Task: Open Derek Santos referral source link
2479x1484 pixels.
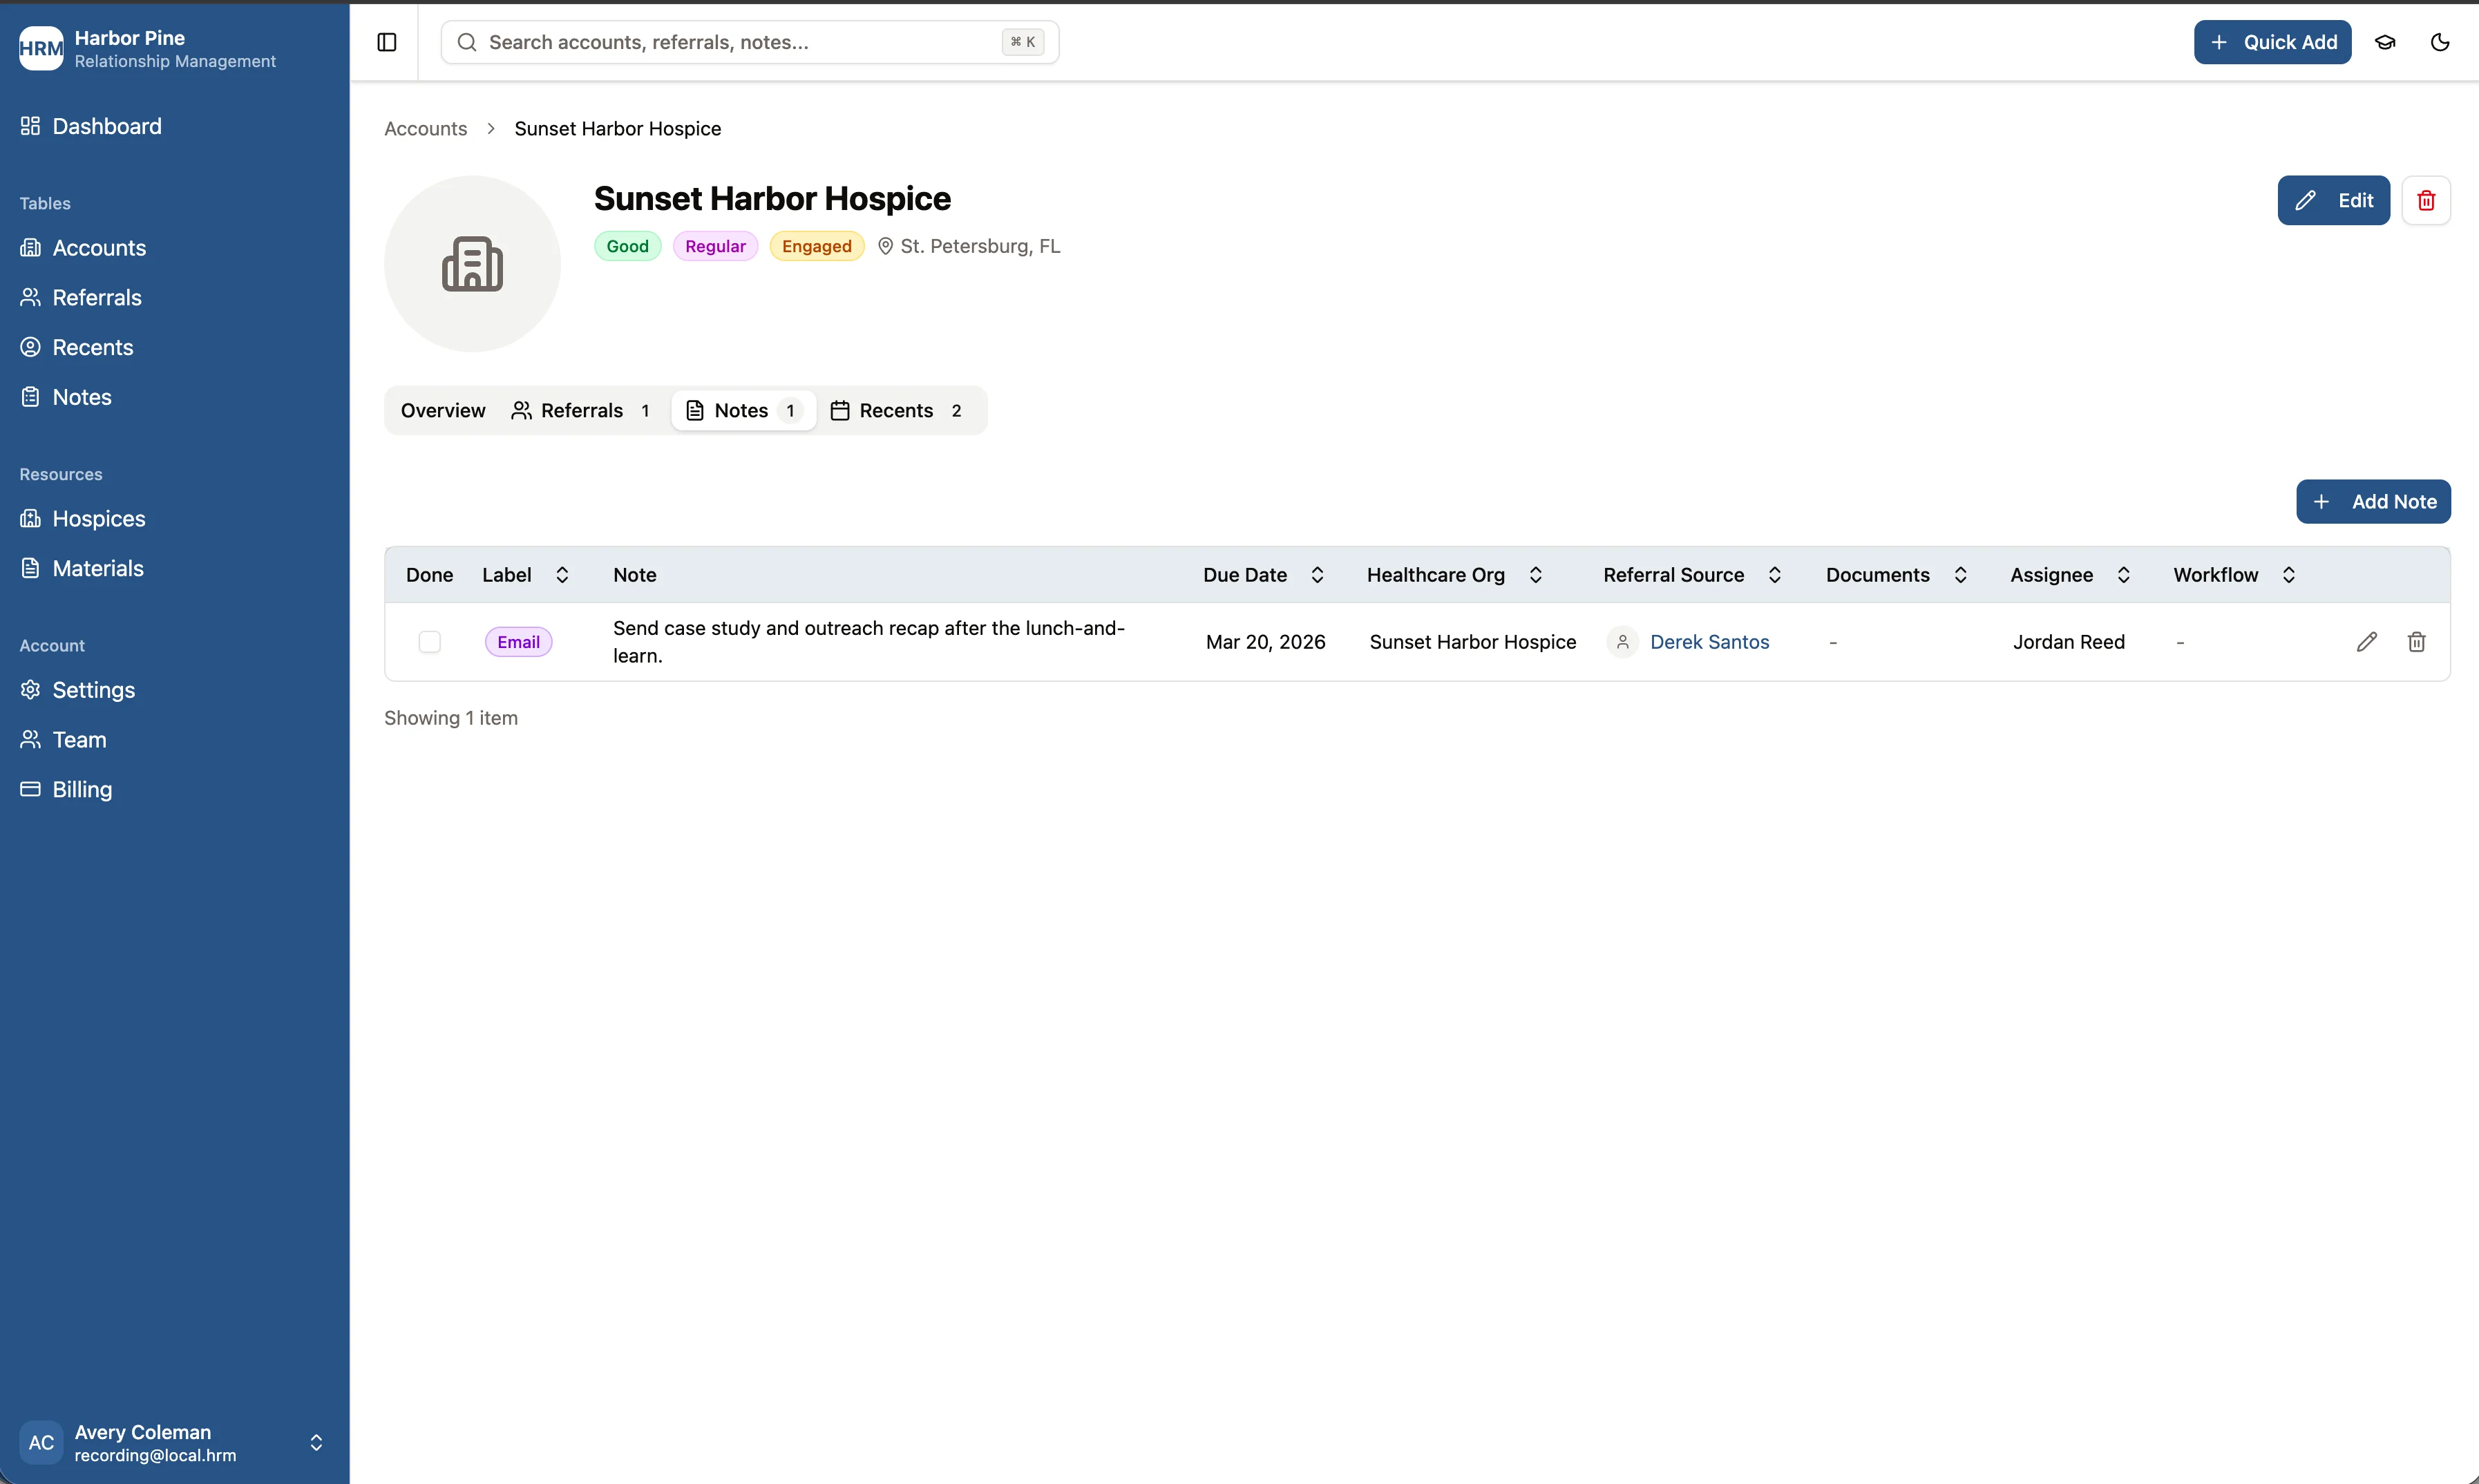Action: 1709,641
